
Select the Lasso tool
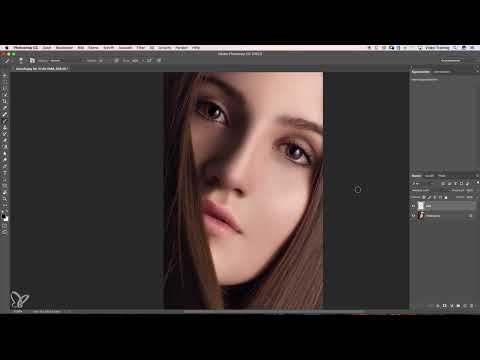(5, 89)
